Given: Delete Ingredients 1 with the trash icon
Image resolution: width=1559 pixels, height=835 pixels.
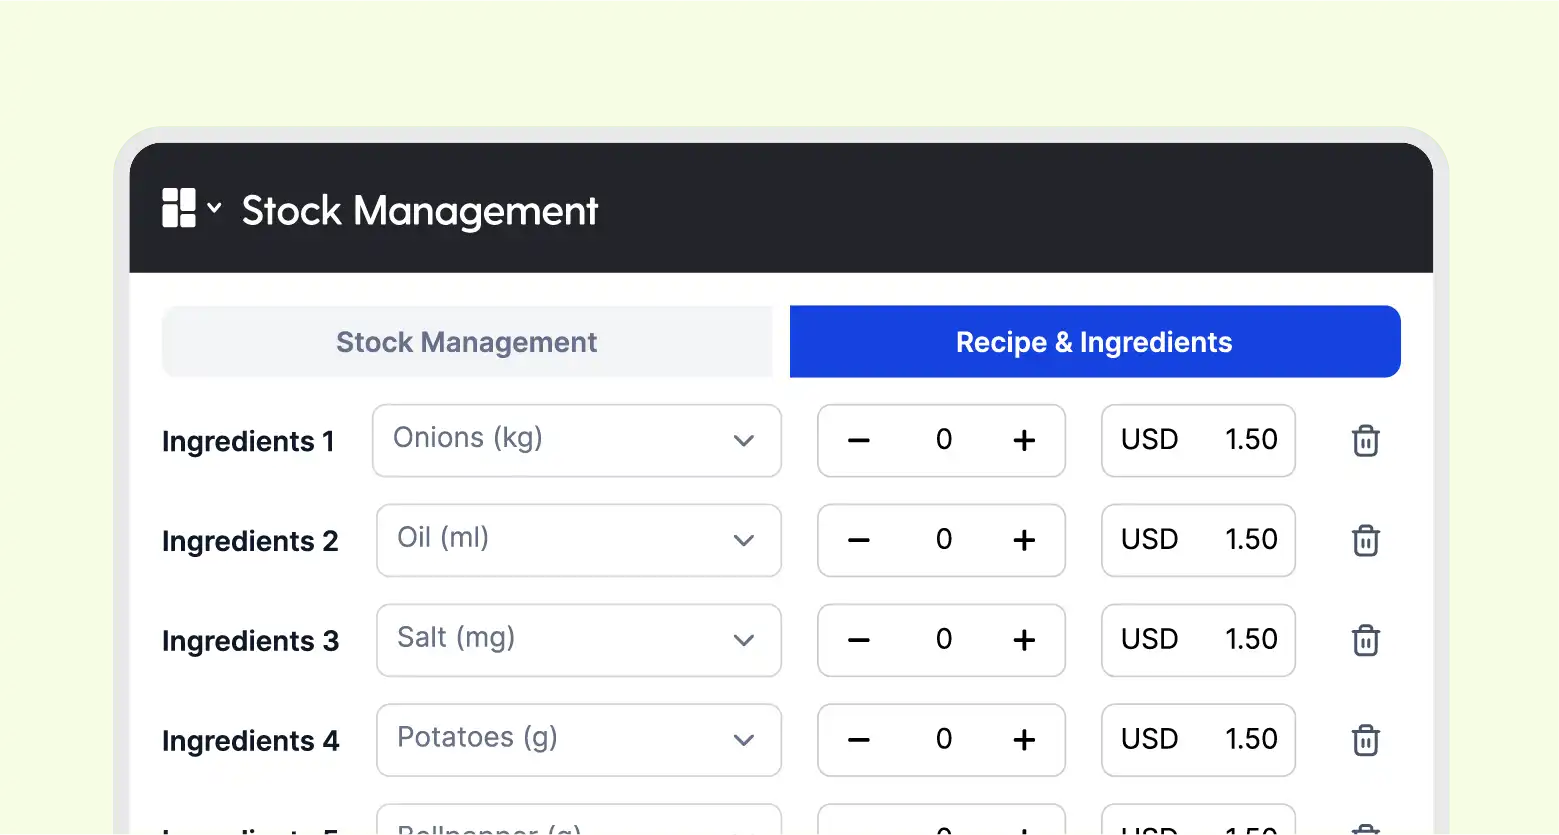Looking at the screenshot, I should pyautogui.click(x=1365, y=441).
